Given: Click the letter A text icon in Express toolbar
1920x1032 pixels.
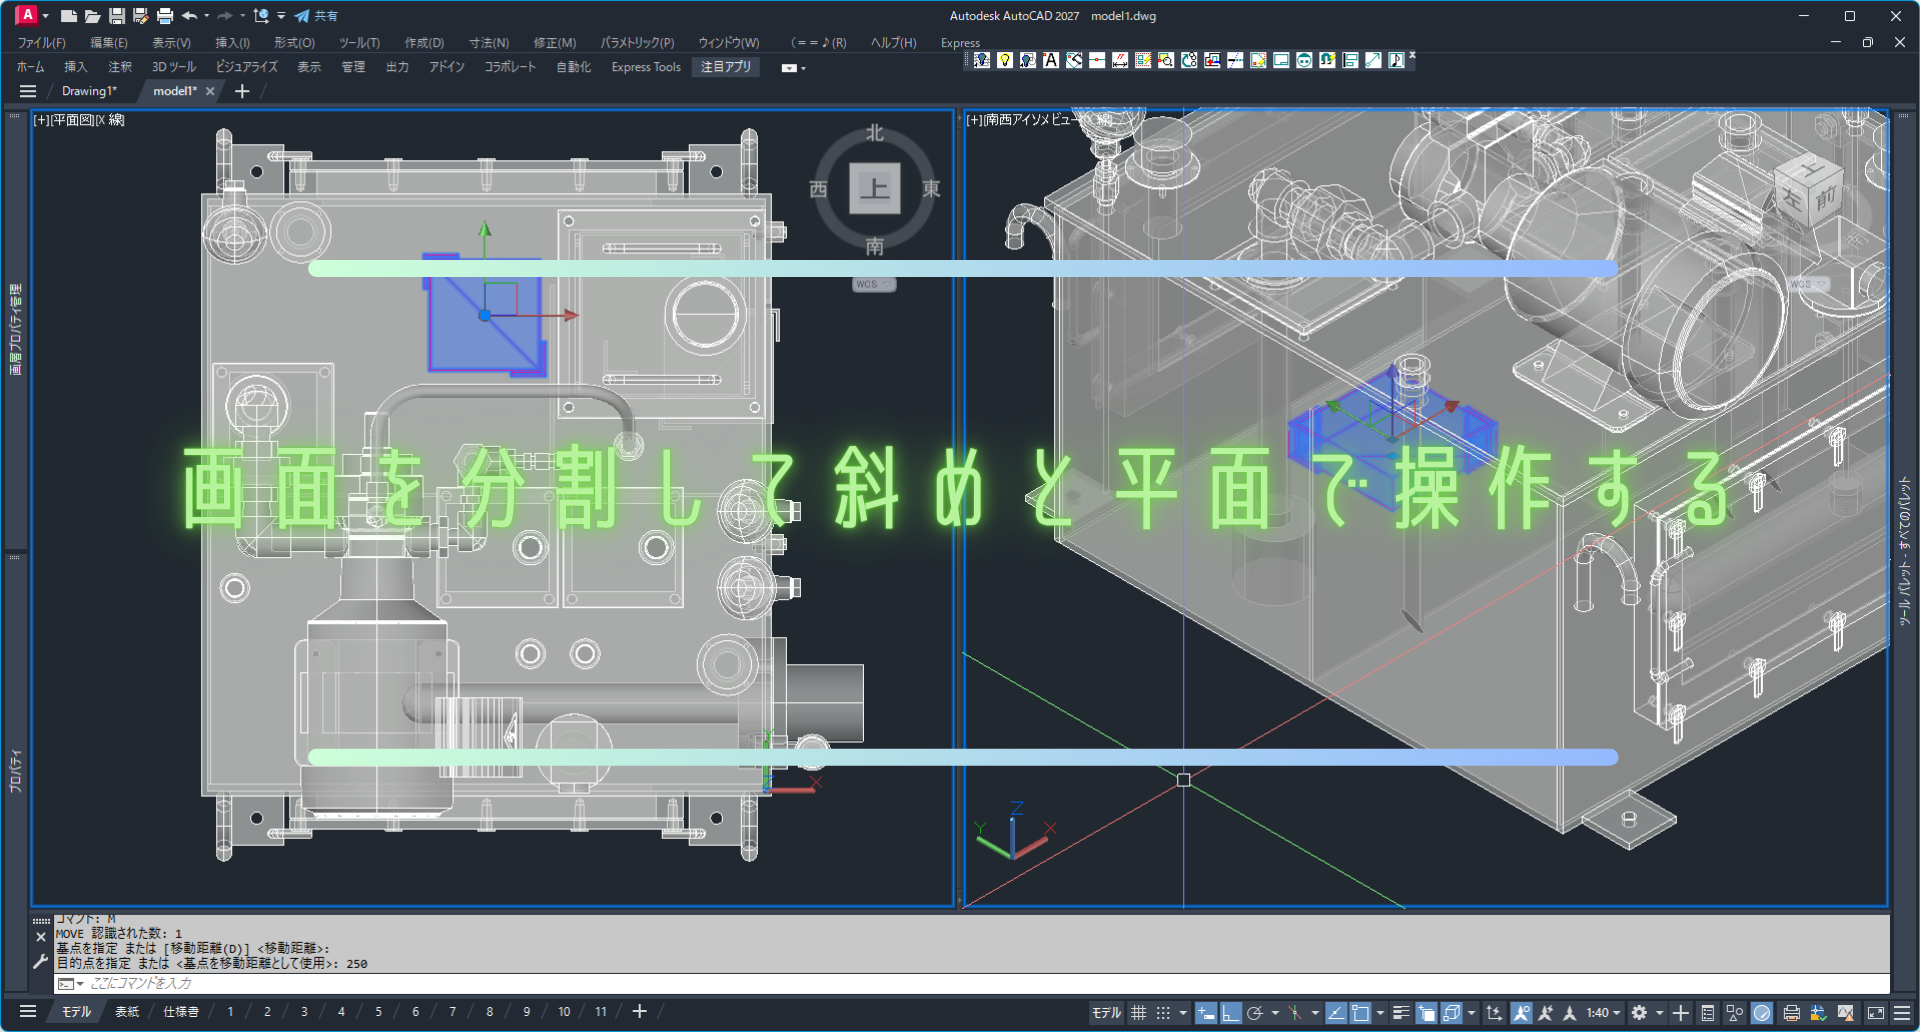Looking at the screenshot, I should coord(1050,61).
